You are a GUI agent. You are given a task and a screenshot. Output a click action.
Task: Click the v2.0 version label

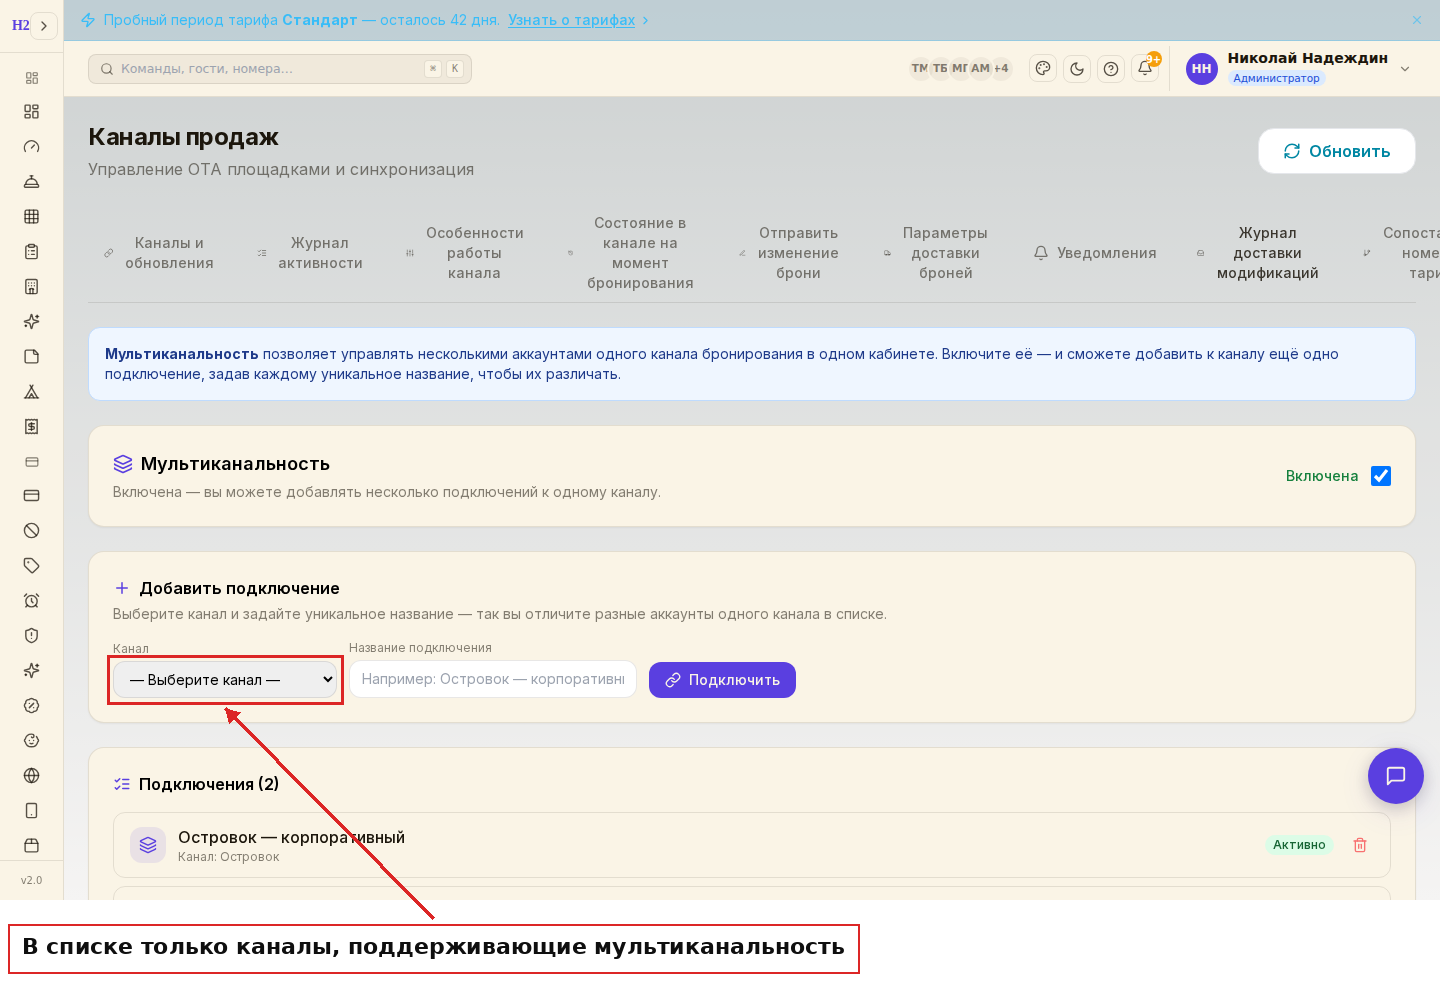tap(32, 881)
